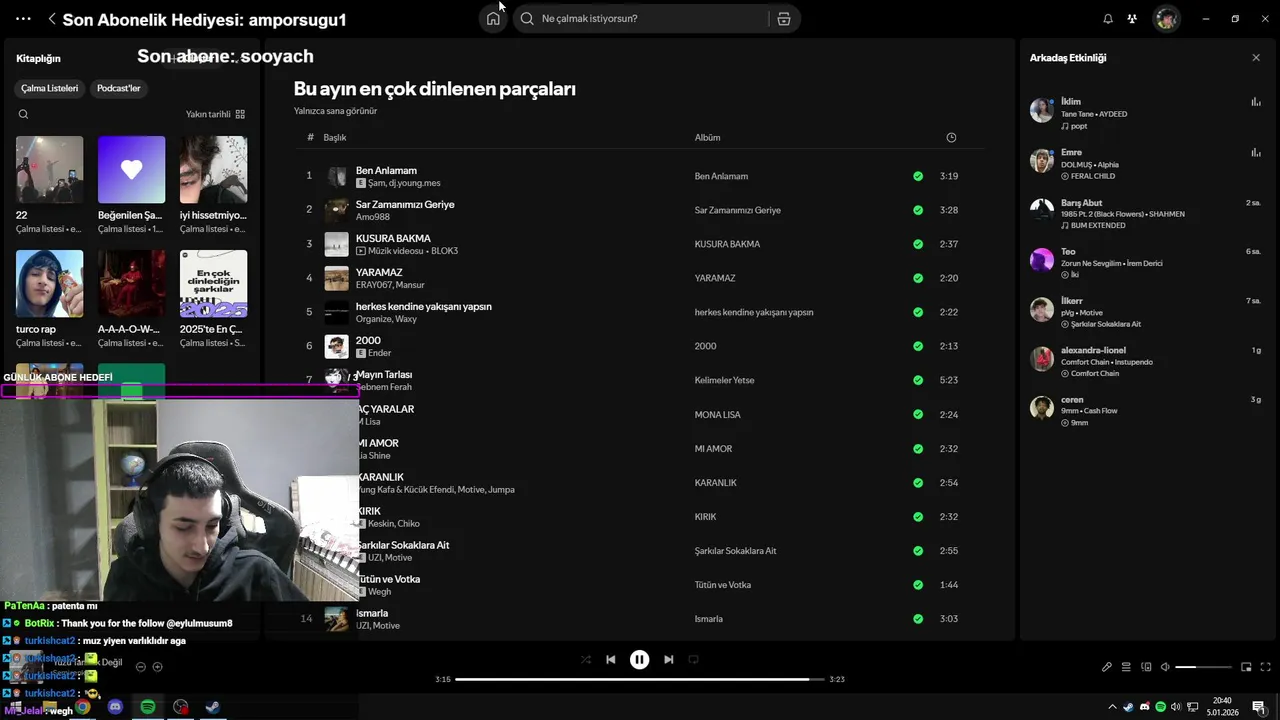Toggle liked checkmark for KUSURA BAKMA

coord(918,244)
